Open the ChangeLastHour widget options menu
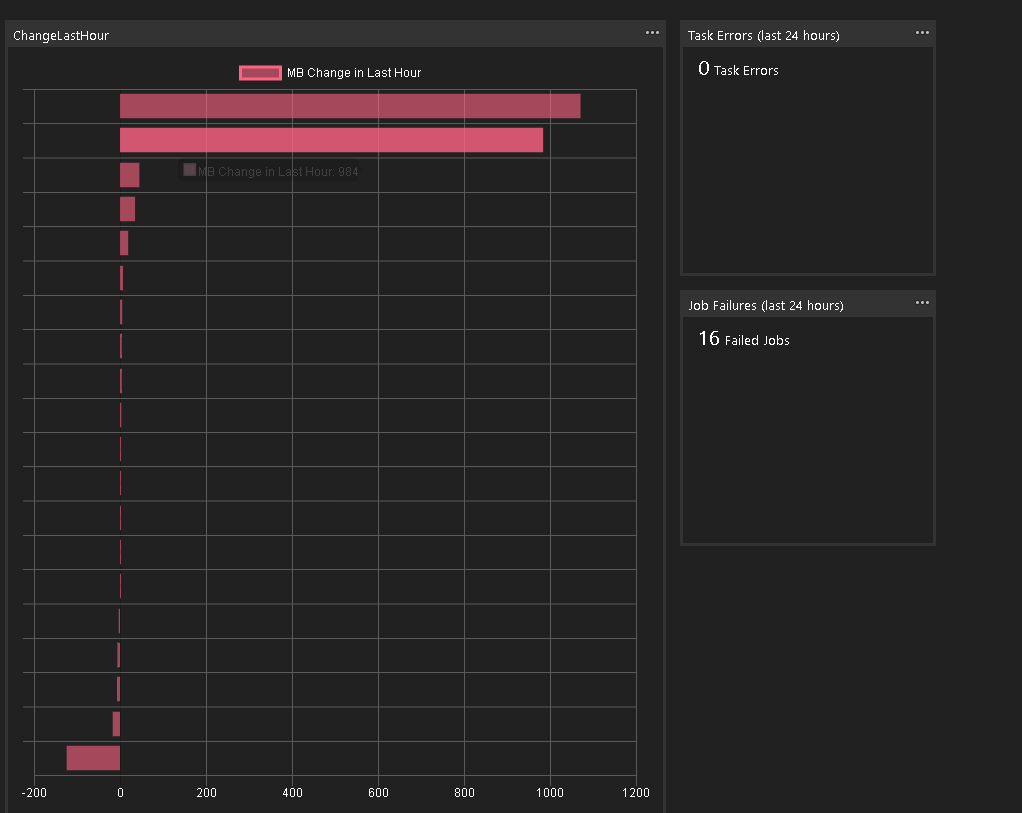Screen dimensions: 1022x813 coord(652,33)
